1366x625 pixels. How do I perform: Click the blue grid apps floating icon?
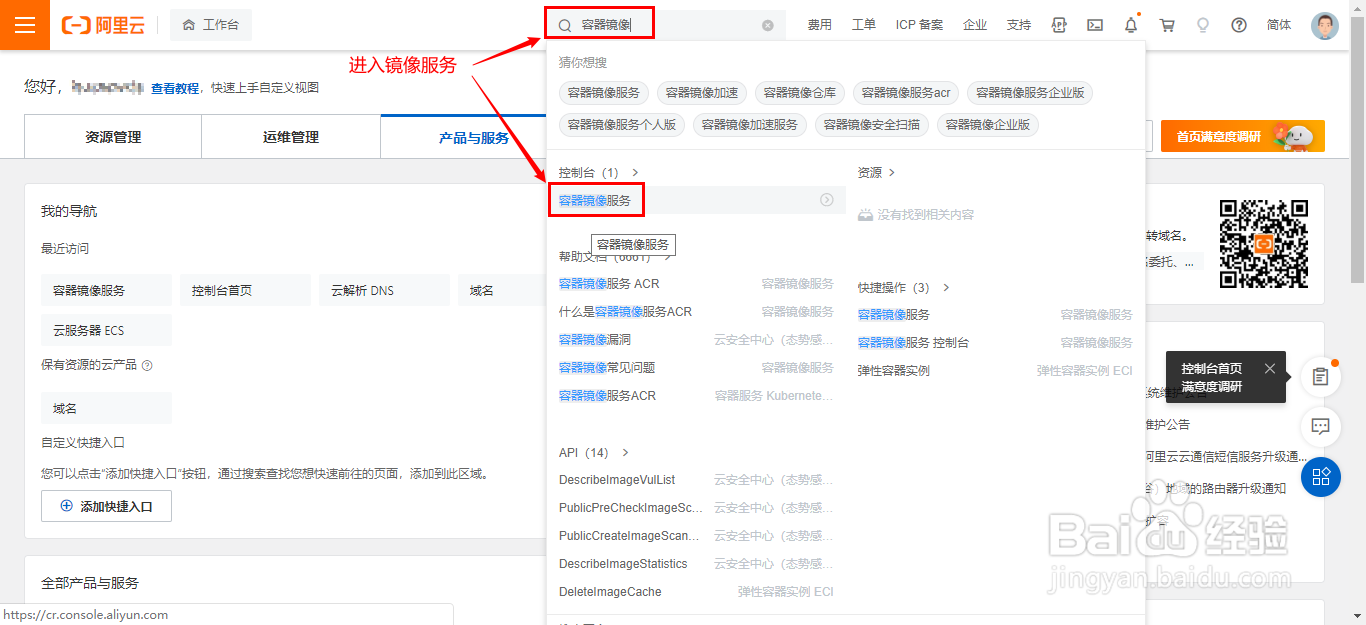pyautogui.click(x=1321, y=477)
